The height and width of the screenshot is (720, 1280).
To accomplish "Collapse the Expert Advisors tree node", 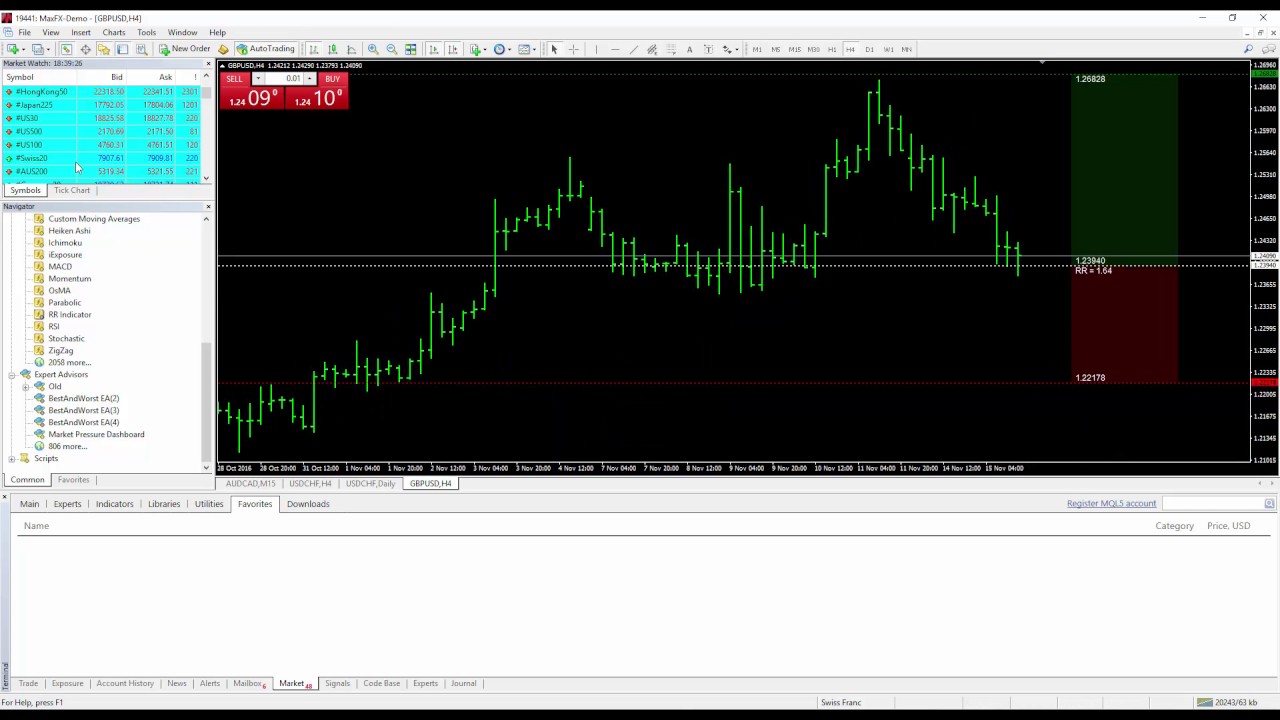I will click(x=12, y=374).
